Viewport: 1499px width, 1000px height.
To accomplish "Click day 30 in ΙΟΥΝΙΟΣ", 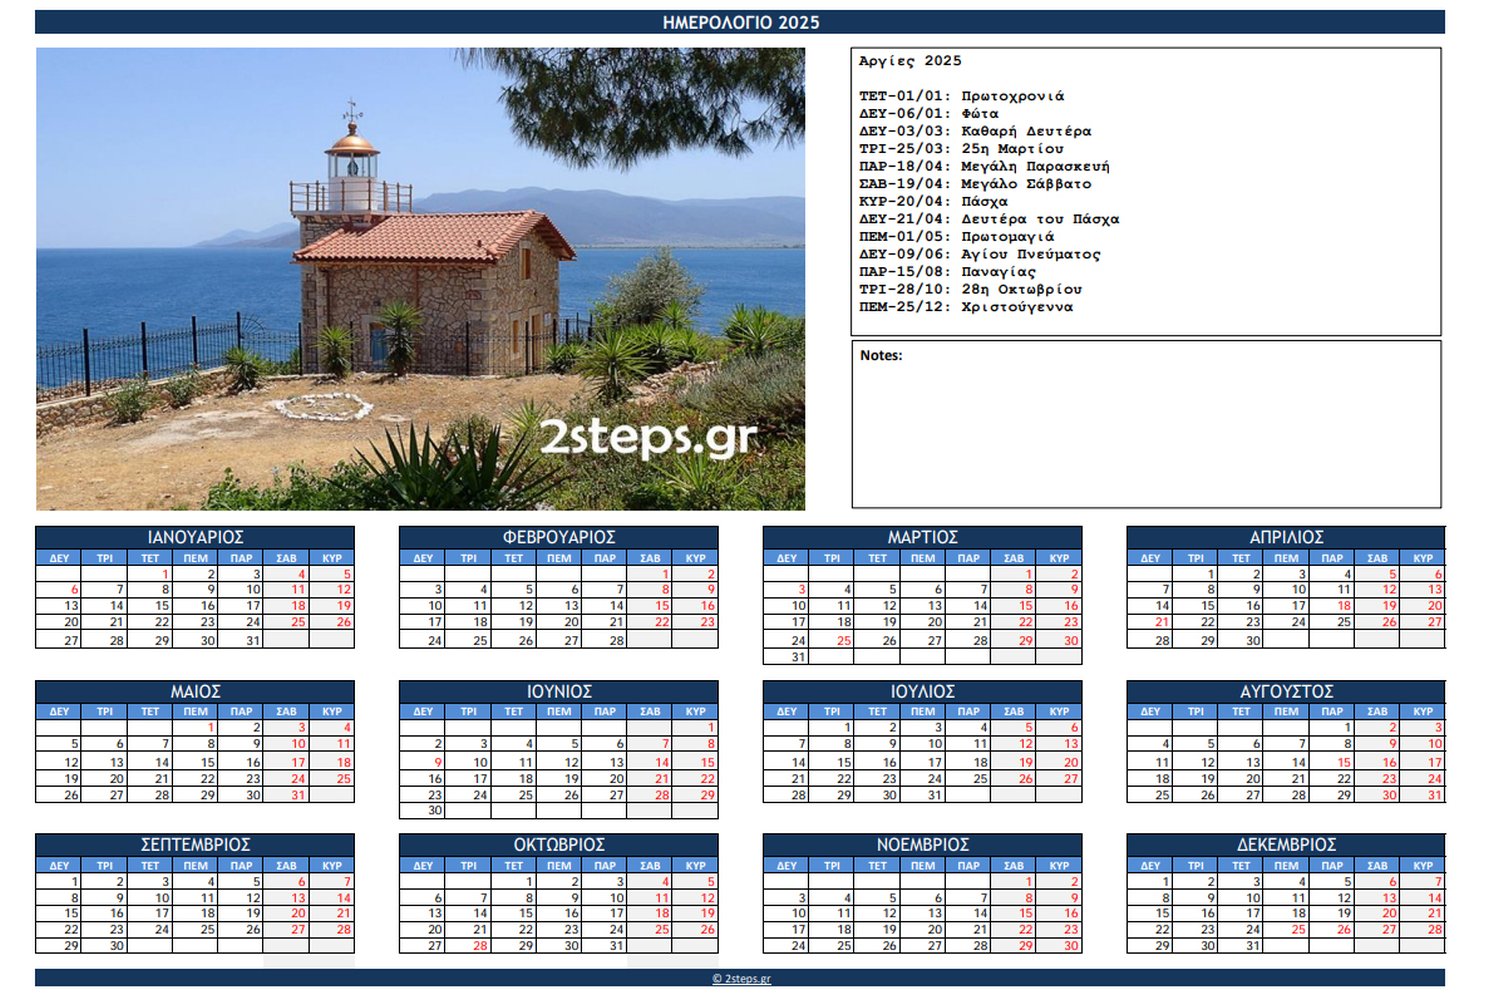I will coord(423,811).
